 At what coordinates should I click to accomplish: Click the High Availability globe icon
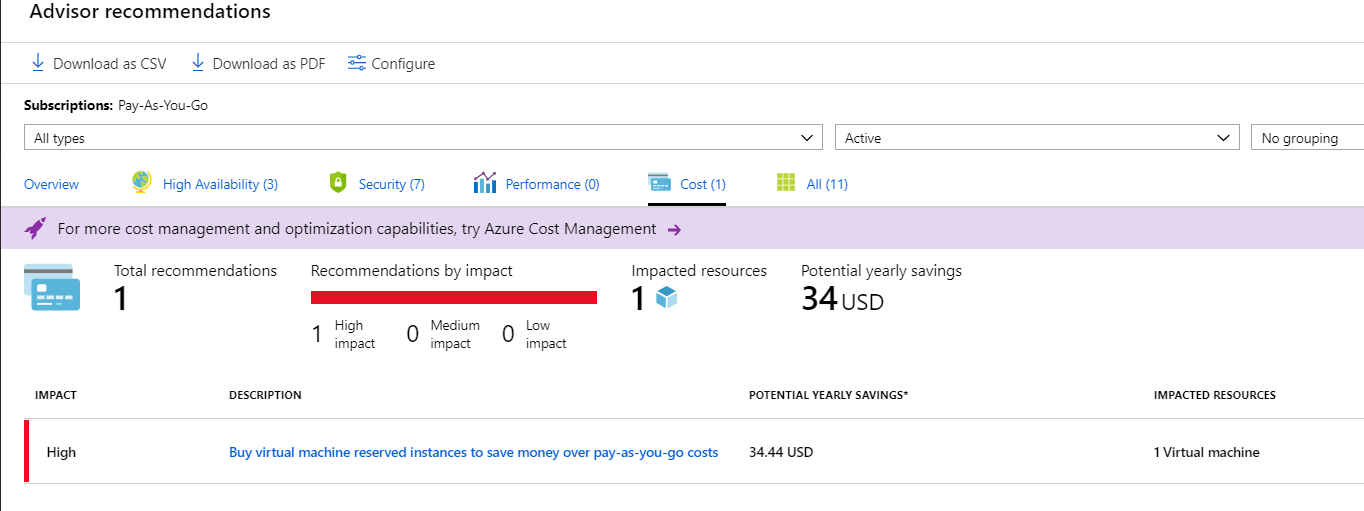142,183
